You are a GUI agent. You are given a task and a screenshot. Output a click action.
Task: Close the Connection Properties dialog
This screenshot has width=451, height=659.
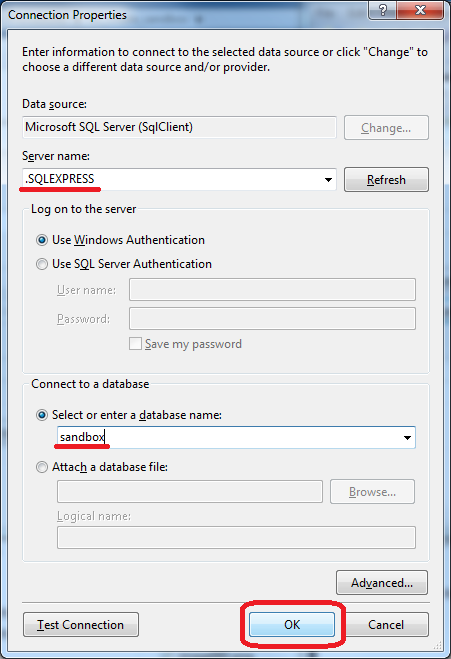pos(420,10)
